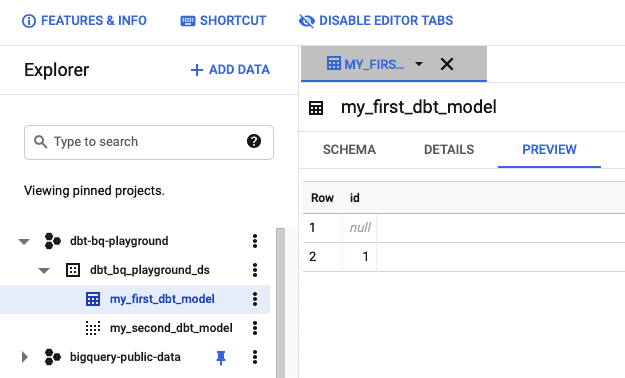
Task: Click table icon next to my_first_dbt_model heading
Action: click(x=316, y=108)
